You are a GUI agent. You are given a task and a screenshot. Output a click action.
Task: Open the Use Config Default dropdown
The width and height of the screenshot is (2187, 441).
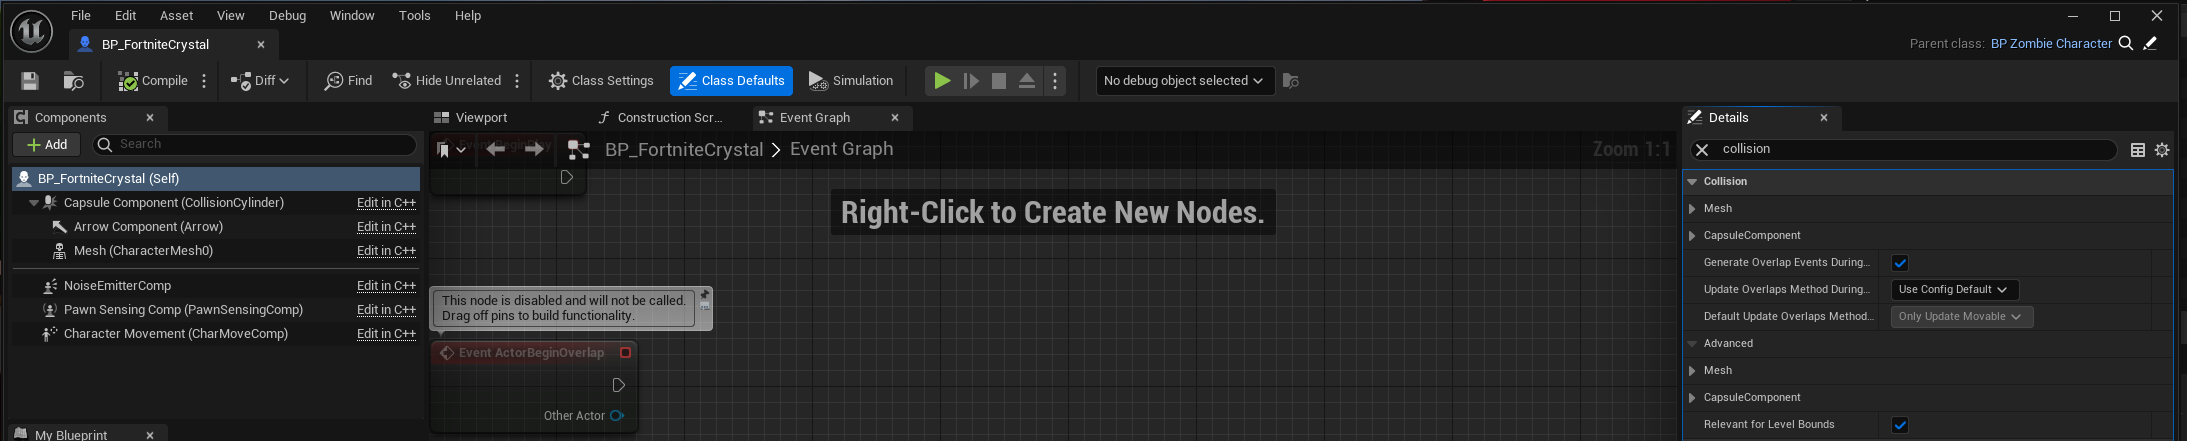click(x=1954, y=290)
